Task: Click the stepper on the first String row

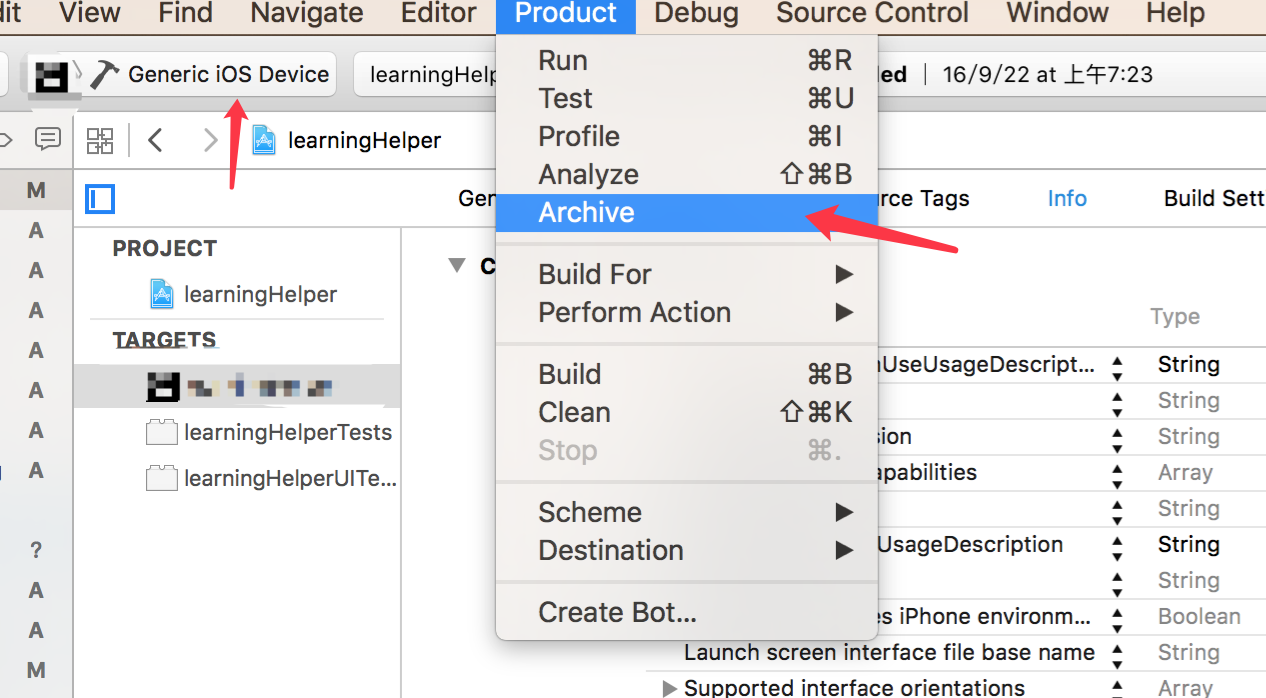Action: click(1117, 366)
